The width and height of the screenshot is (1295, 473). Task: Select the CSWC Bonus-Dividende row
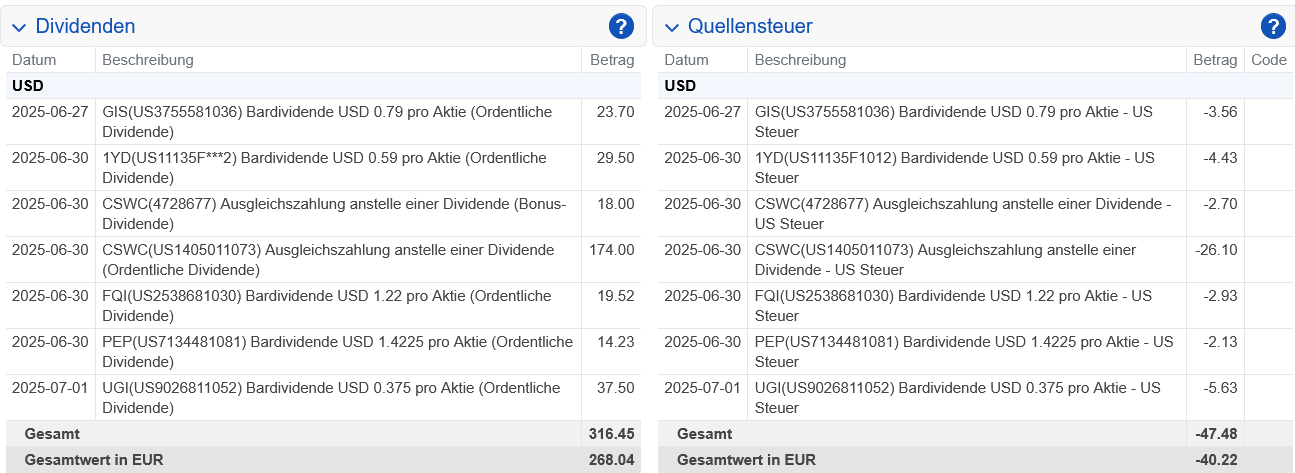click(x=334, y=213)
